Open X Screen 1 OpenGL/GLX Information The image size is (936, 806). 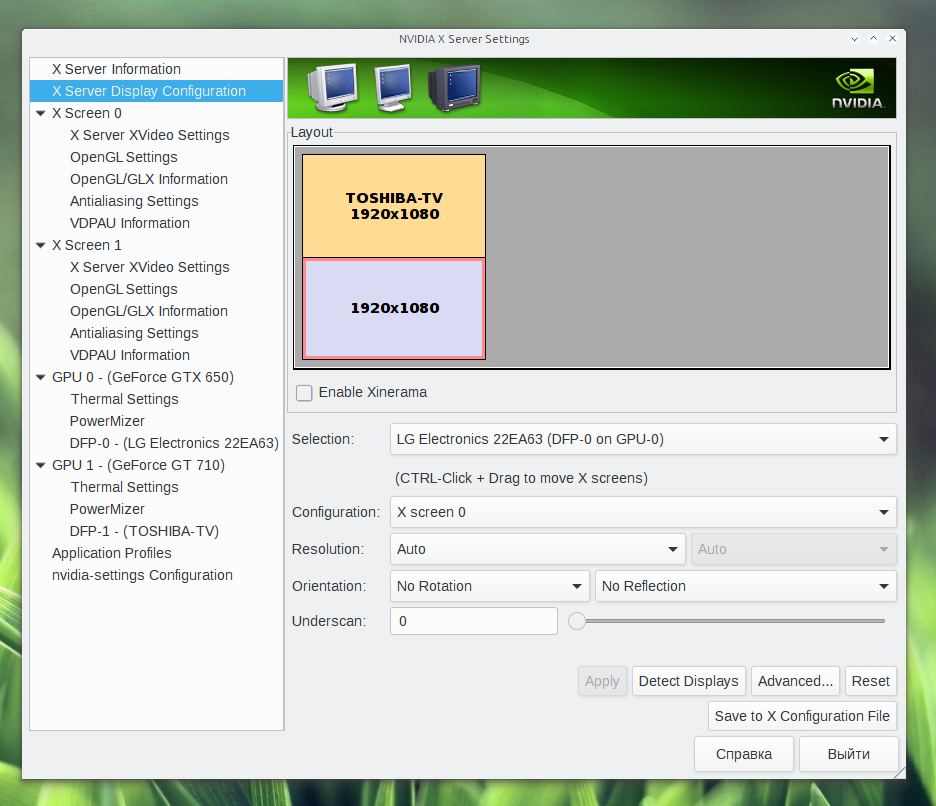click(156, 311)
